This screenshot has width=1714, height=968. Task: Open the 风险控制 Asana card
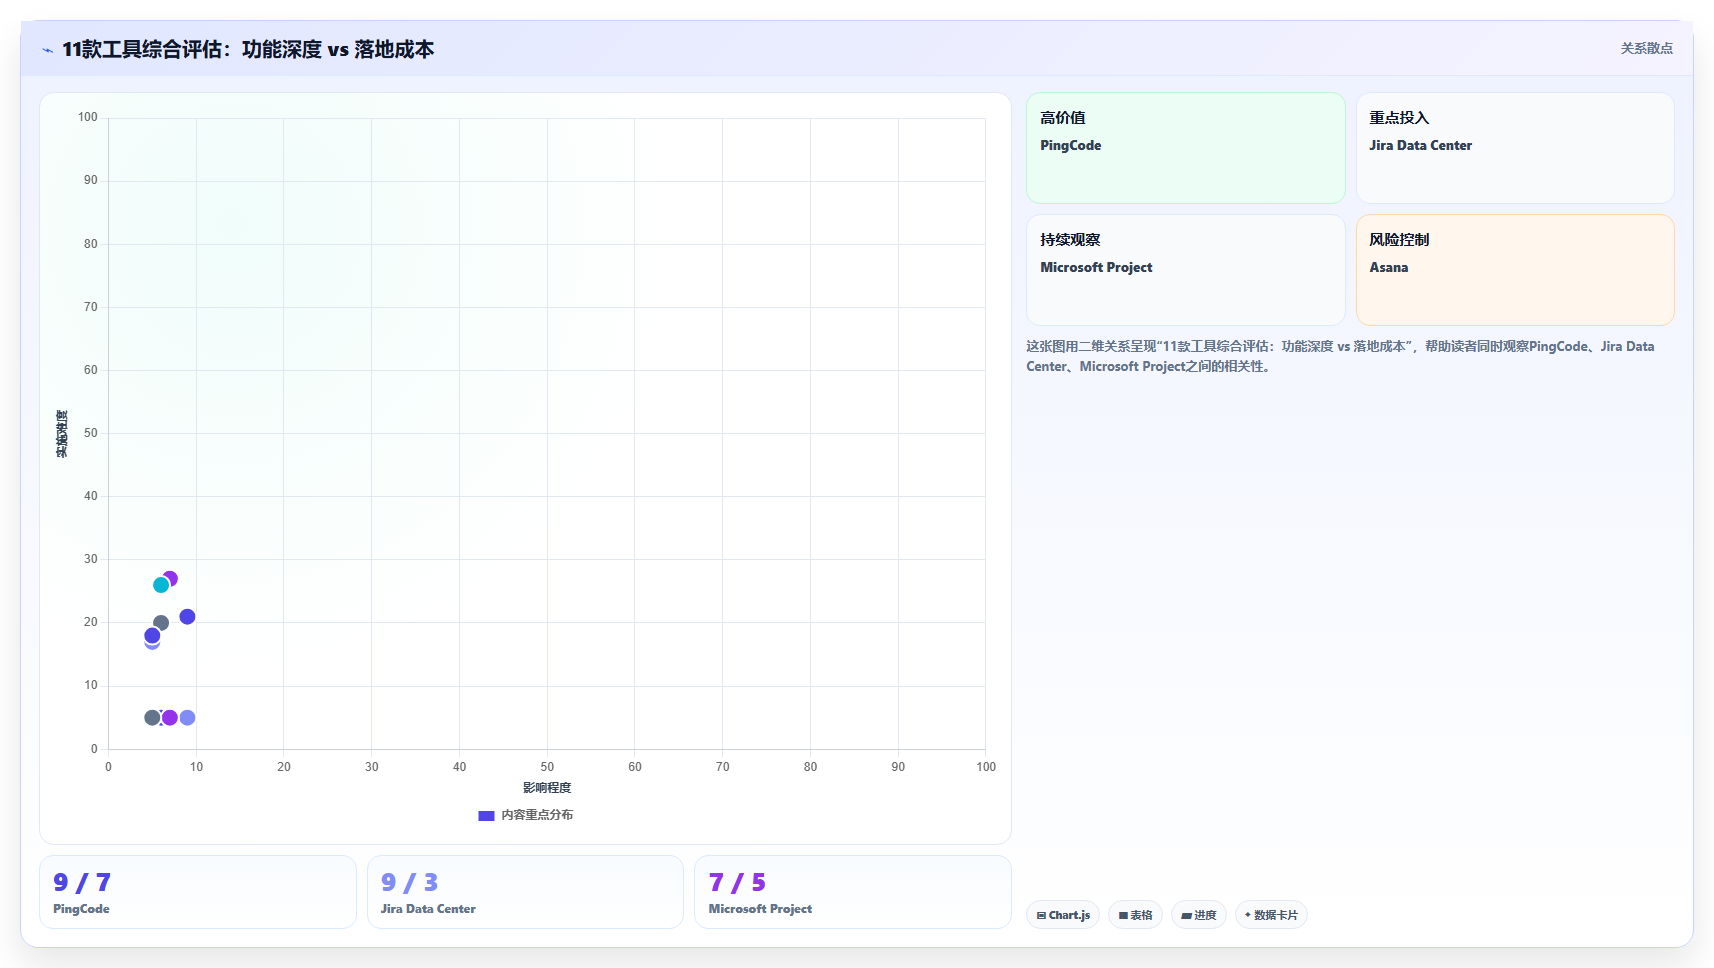[x=1515, y=270]
